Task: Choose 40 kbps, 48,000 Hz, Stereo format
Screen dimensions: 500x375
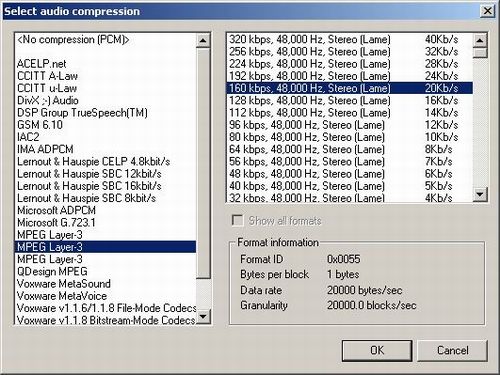Action: [x=350, y=186]
